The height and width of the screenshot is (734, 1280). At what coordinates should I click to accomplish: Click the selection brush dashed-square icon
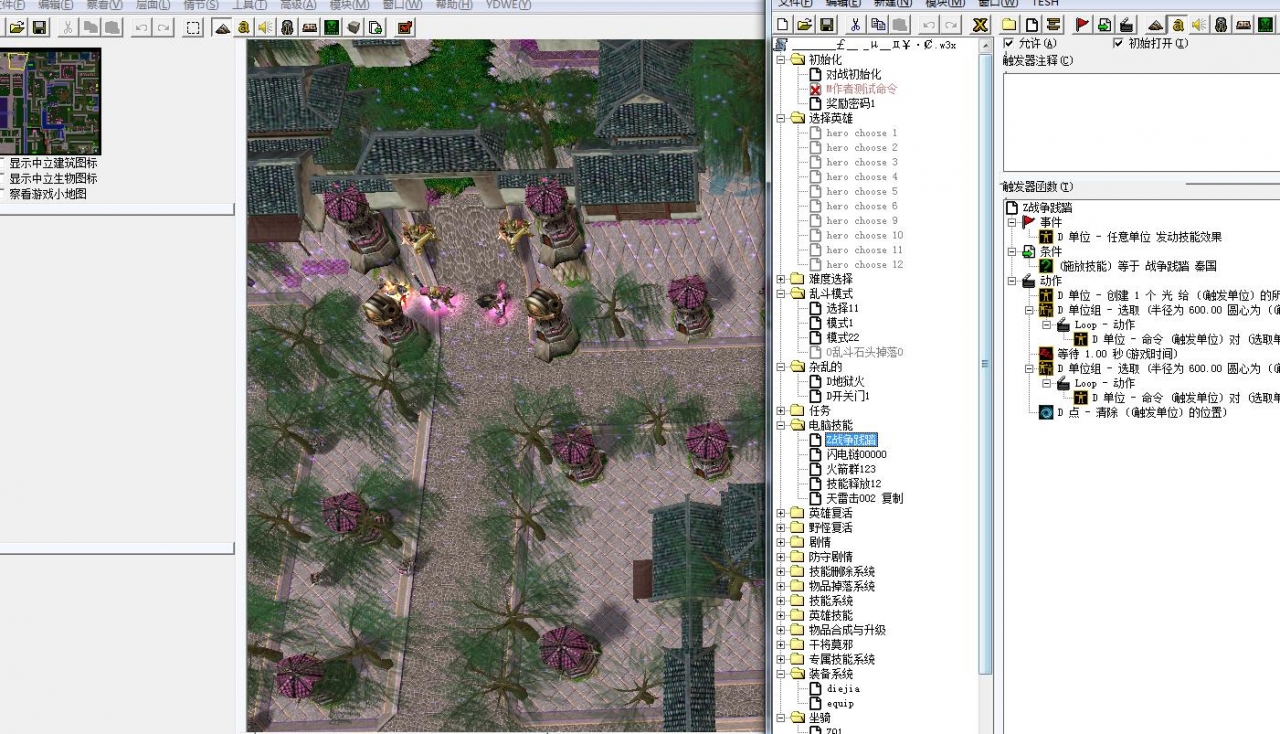coord(193,27)
